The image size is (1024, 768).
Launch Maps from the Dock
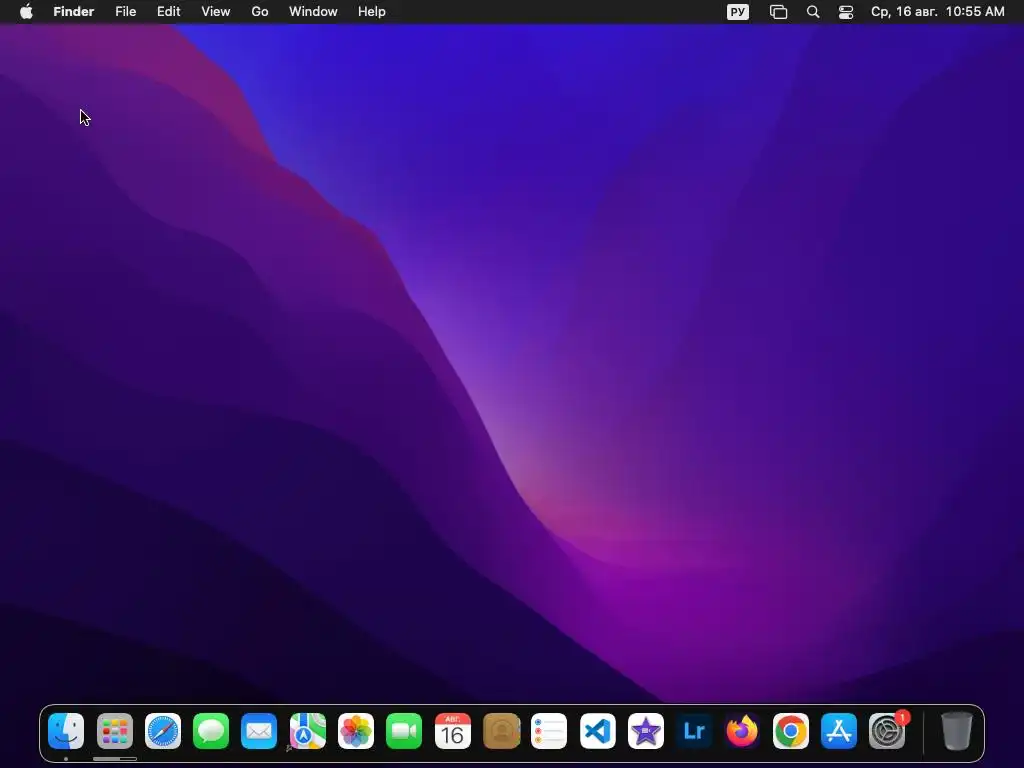[x=308, y=731]
